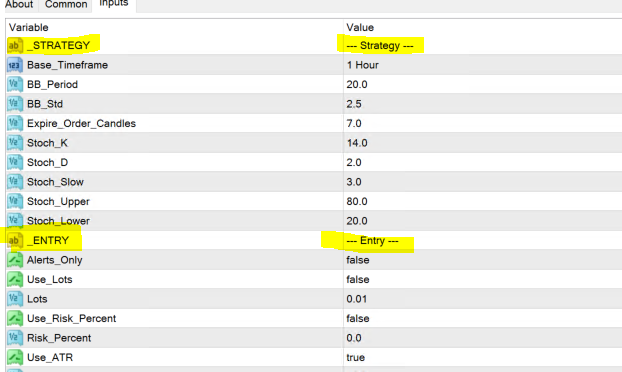Click the Alerts_Only boolean type icon

(x=15, y=260)
